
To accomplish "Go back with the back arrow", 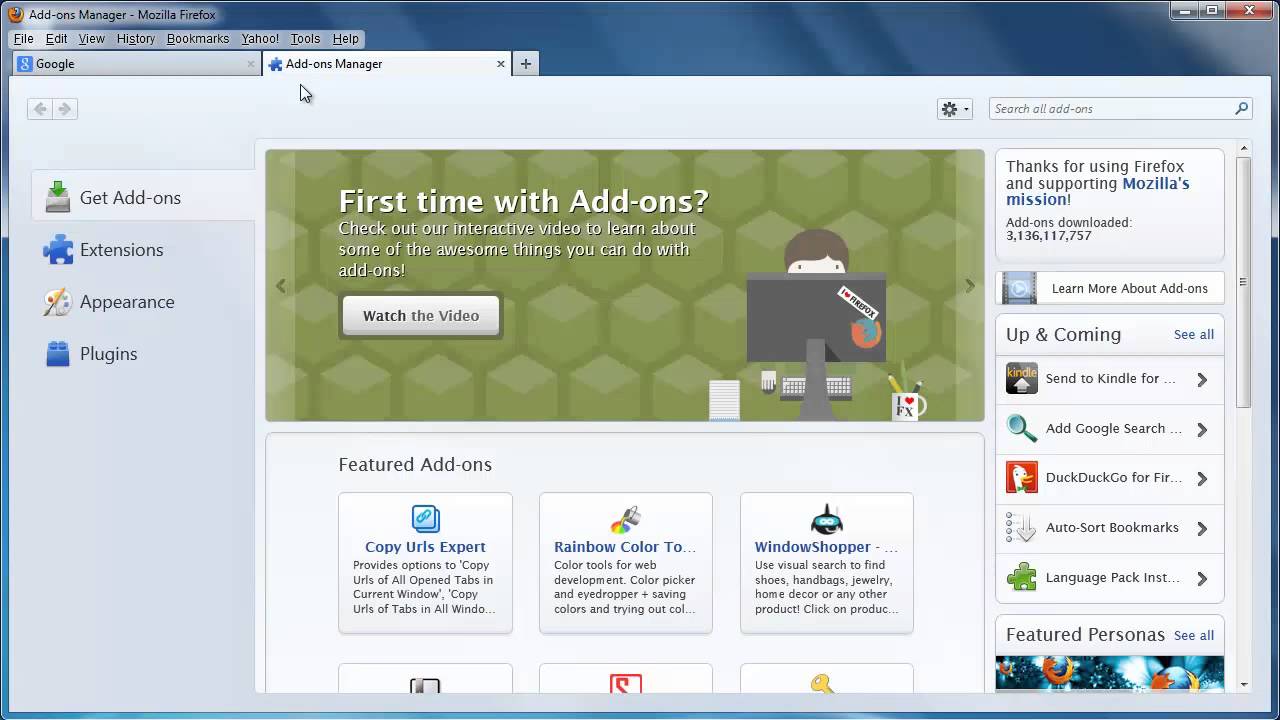I will pyautogui.click(x=40, y=109).
